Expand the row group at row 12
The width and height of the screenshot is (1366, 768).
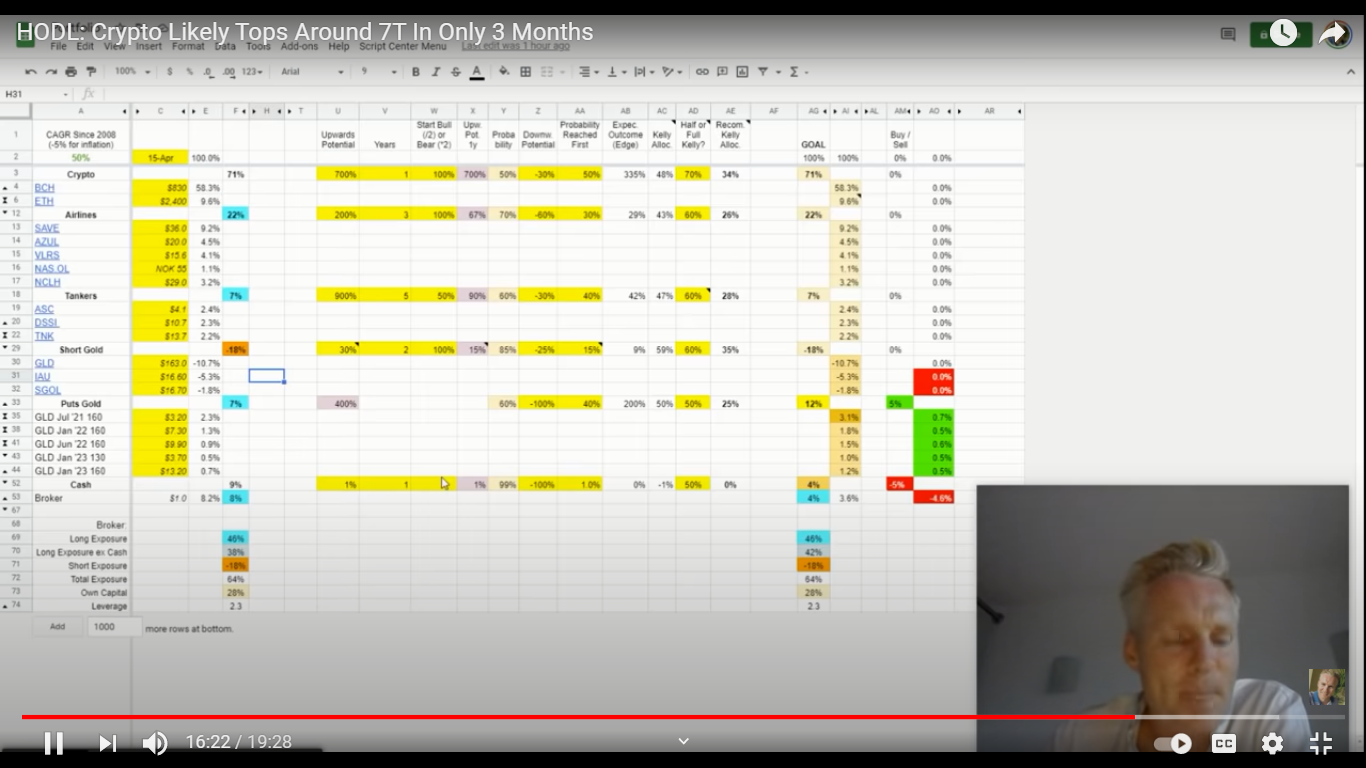5,214
